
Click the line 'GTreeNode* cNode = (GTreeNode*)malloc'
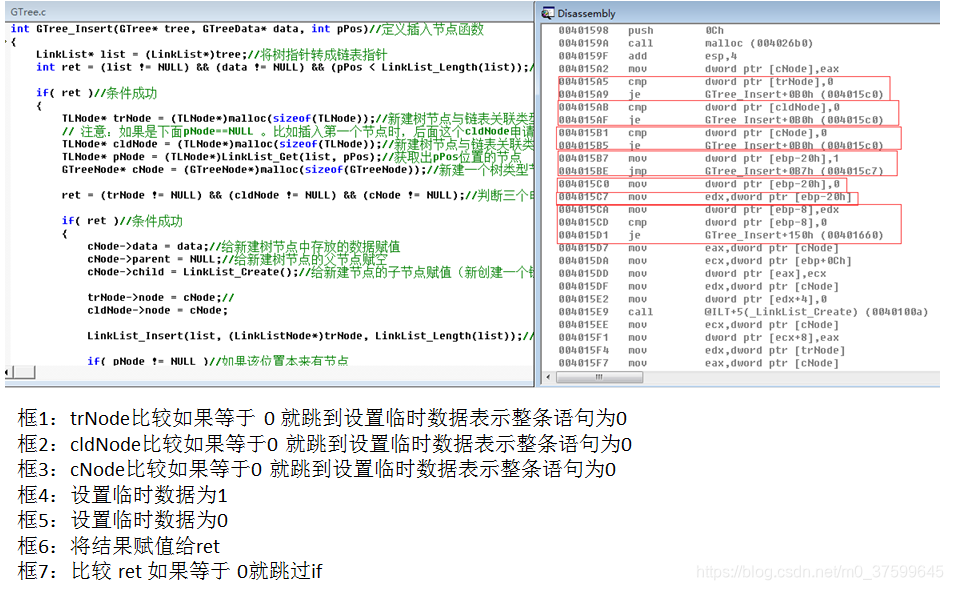click(x=298, y=170)
